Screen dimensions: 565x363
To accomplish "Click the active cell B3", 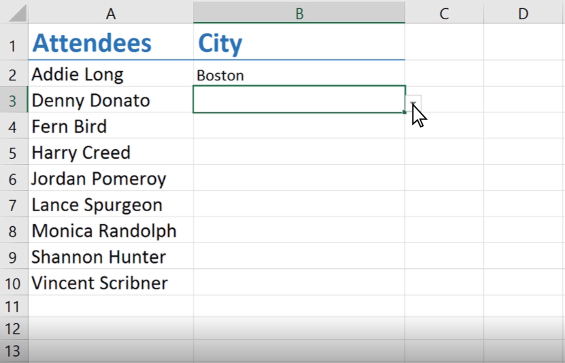I will click(x=299, y=99).
